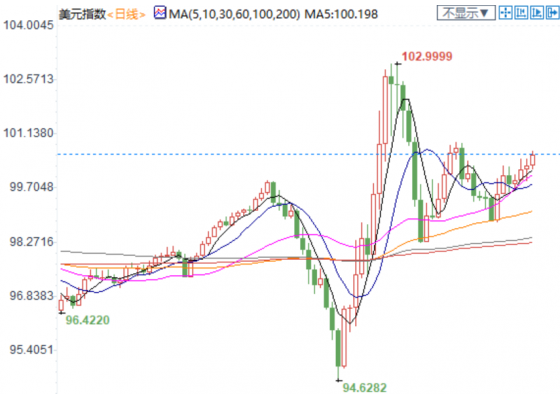Click the scroll-chart-right play icon
The image size is (560, 400).
[537, 13]
